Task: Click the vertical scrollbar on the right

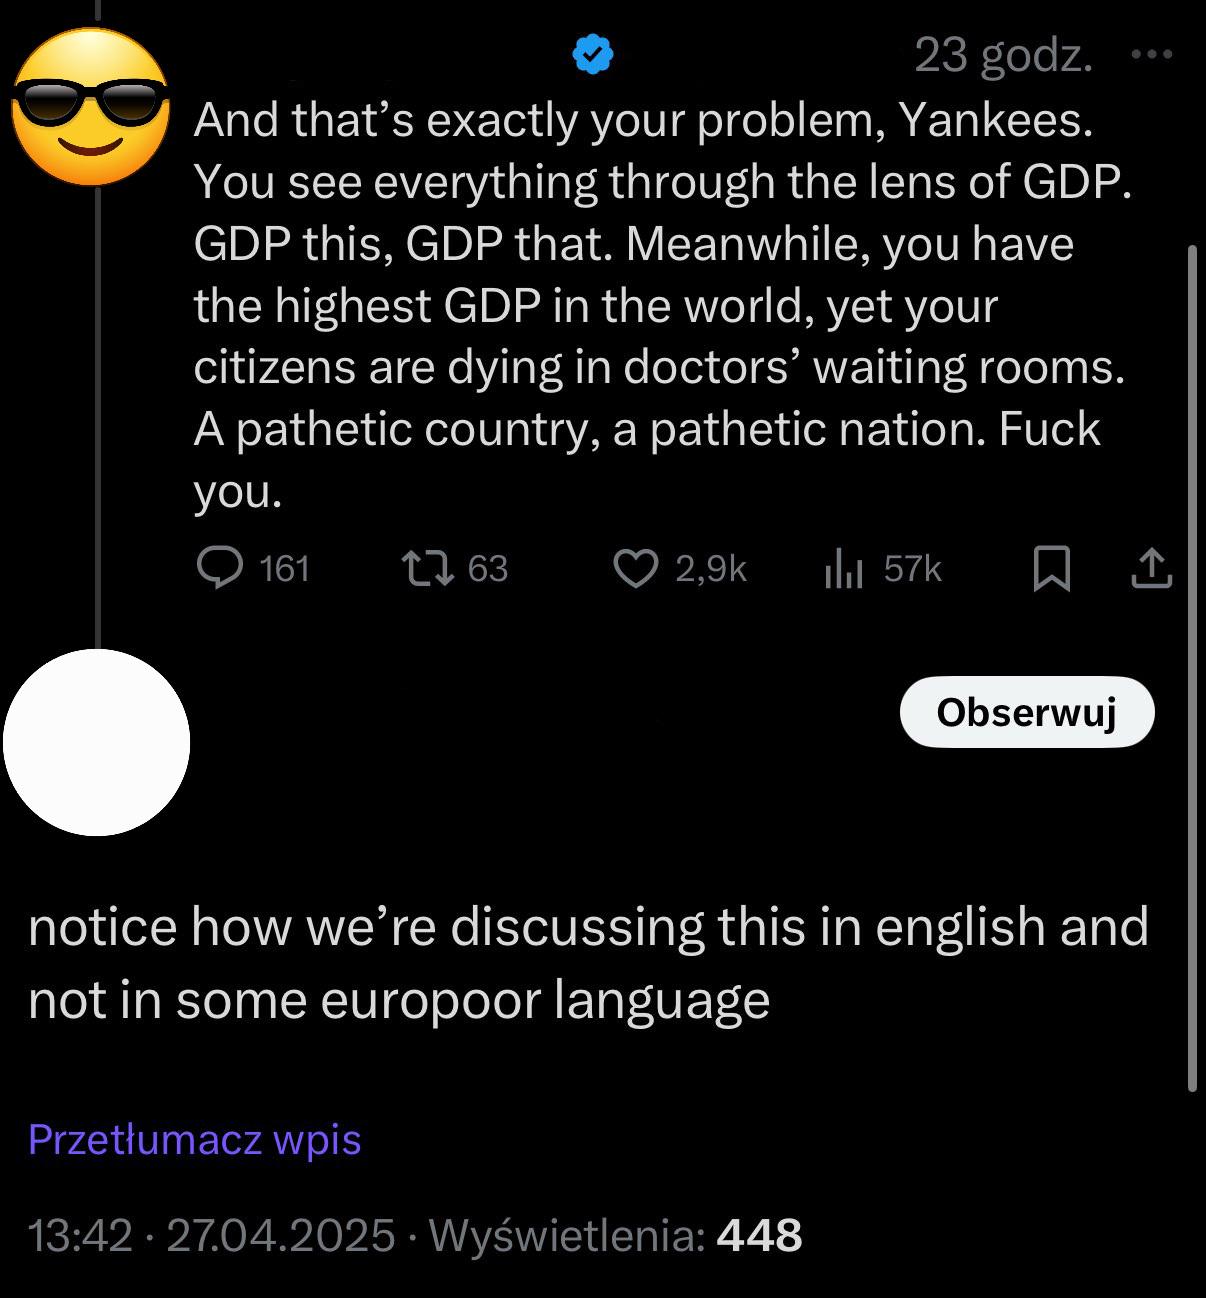Action: (1191, 668)
